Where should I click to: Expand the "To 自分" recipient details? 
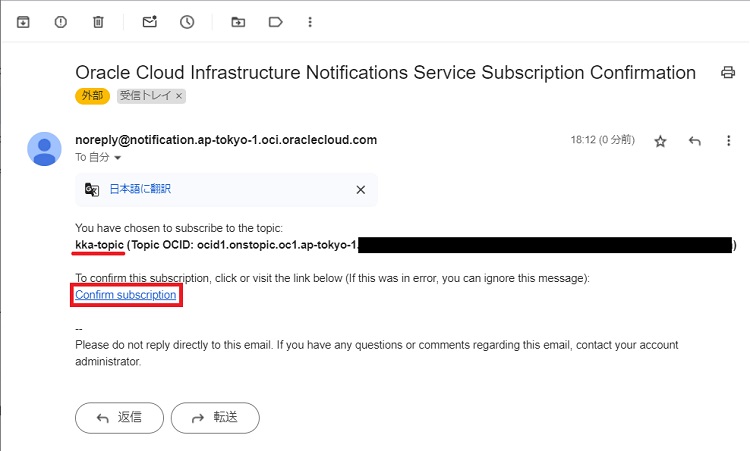coord(118,159)
